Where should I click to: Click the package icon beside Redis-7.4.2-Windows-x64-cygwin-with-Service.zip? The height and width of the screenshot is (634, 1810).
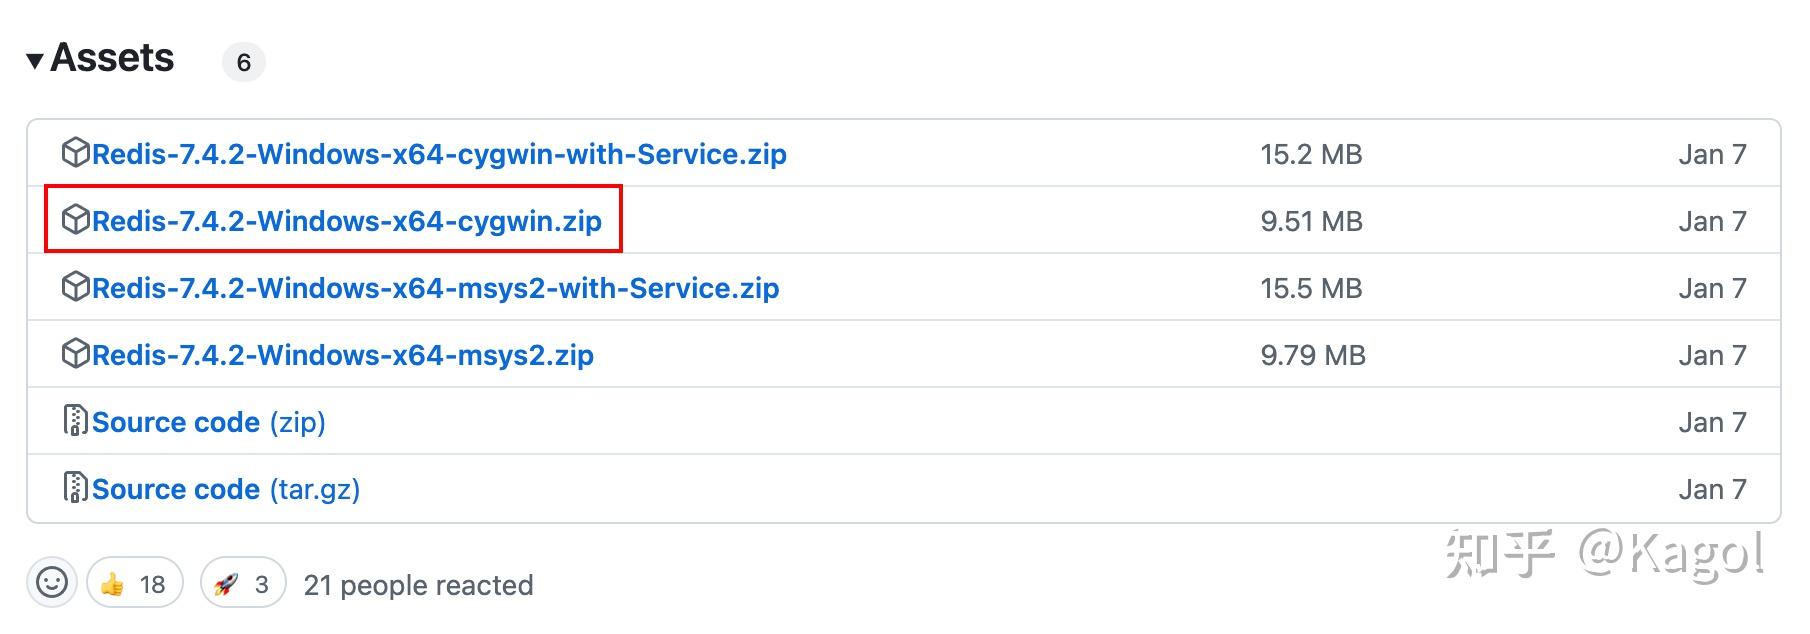tap(75, 154)
